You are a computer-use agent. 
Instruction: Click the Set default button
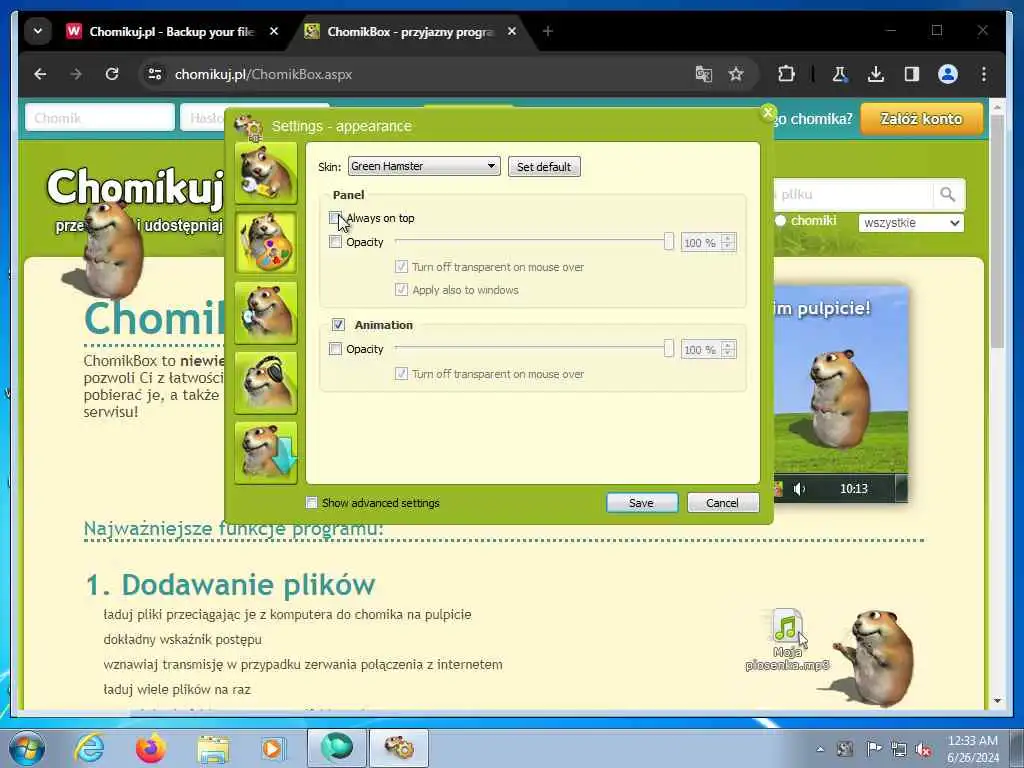(544, 167)
